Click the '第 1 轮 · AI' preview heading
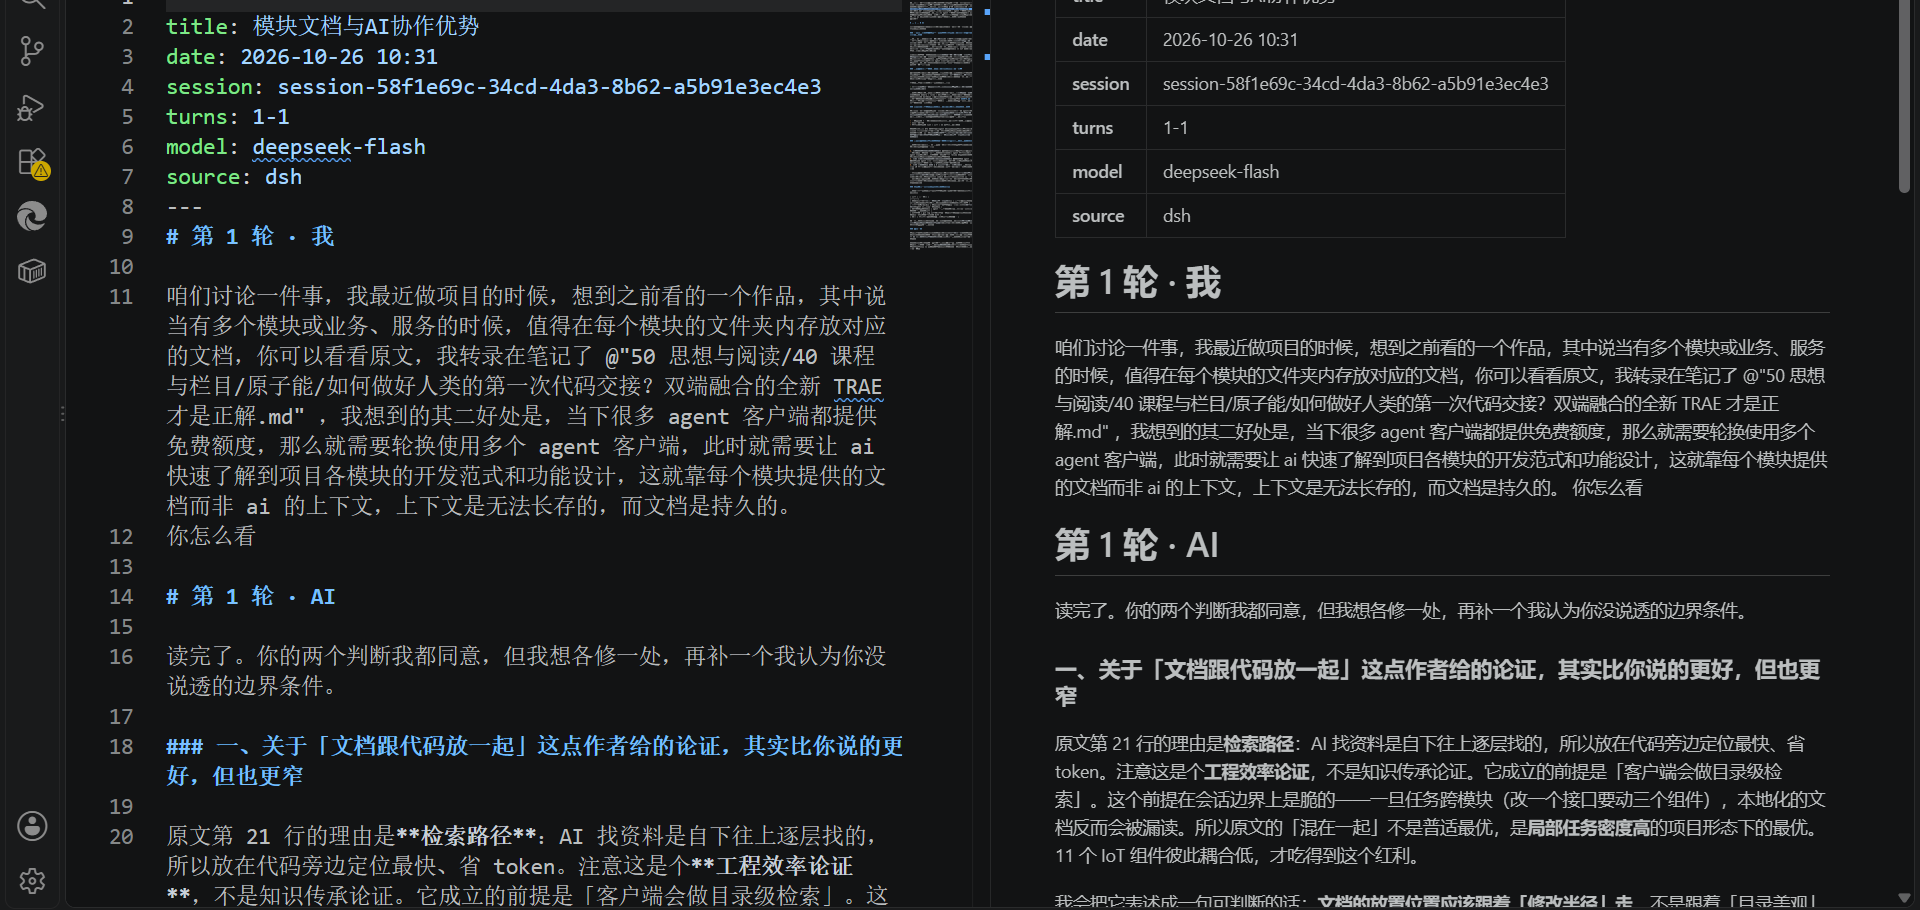The image size is (1920, 910). (1137, 546)
